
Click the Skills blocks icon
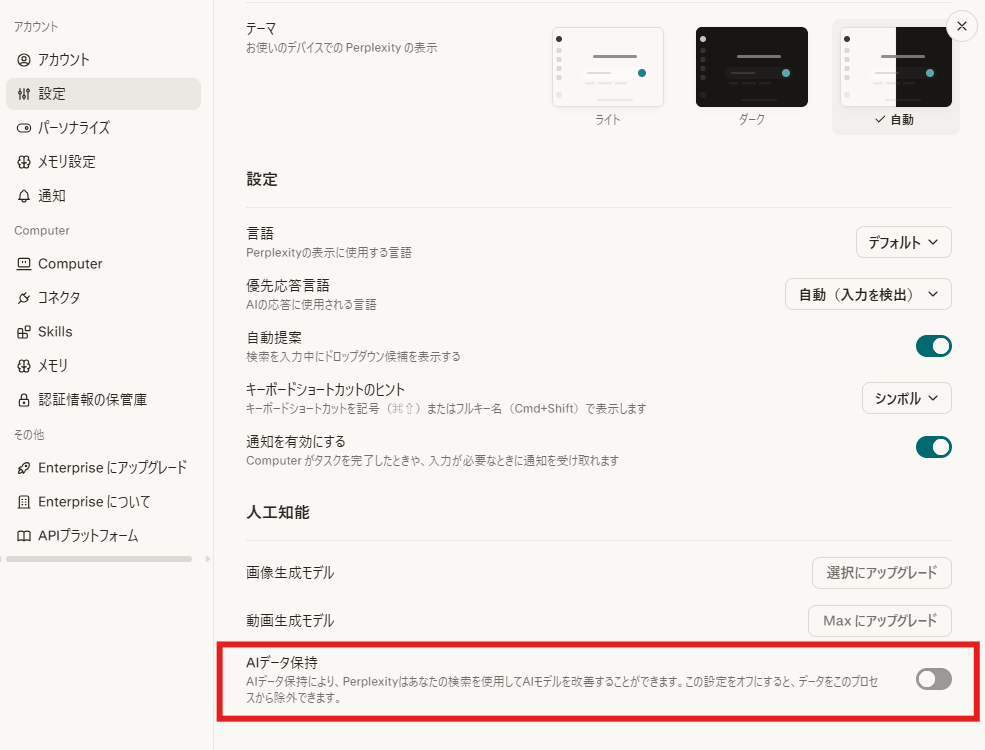point(24,332)
